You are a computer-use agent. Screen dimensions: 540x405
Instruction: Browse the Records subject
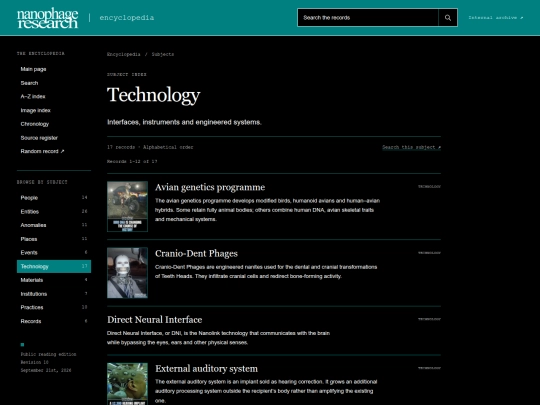[54, 321]
